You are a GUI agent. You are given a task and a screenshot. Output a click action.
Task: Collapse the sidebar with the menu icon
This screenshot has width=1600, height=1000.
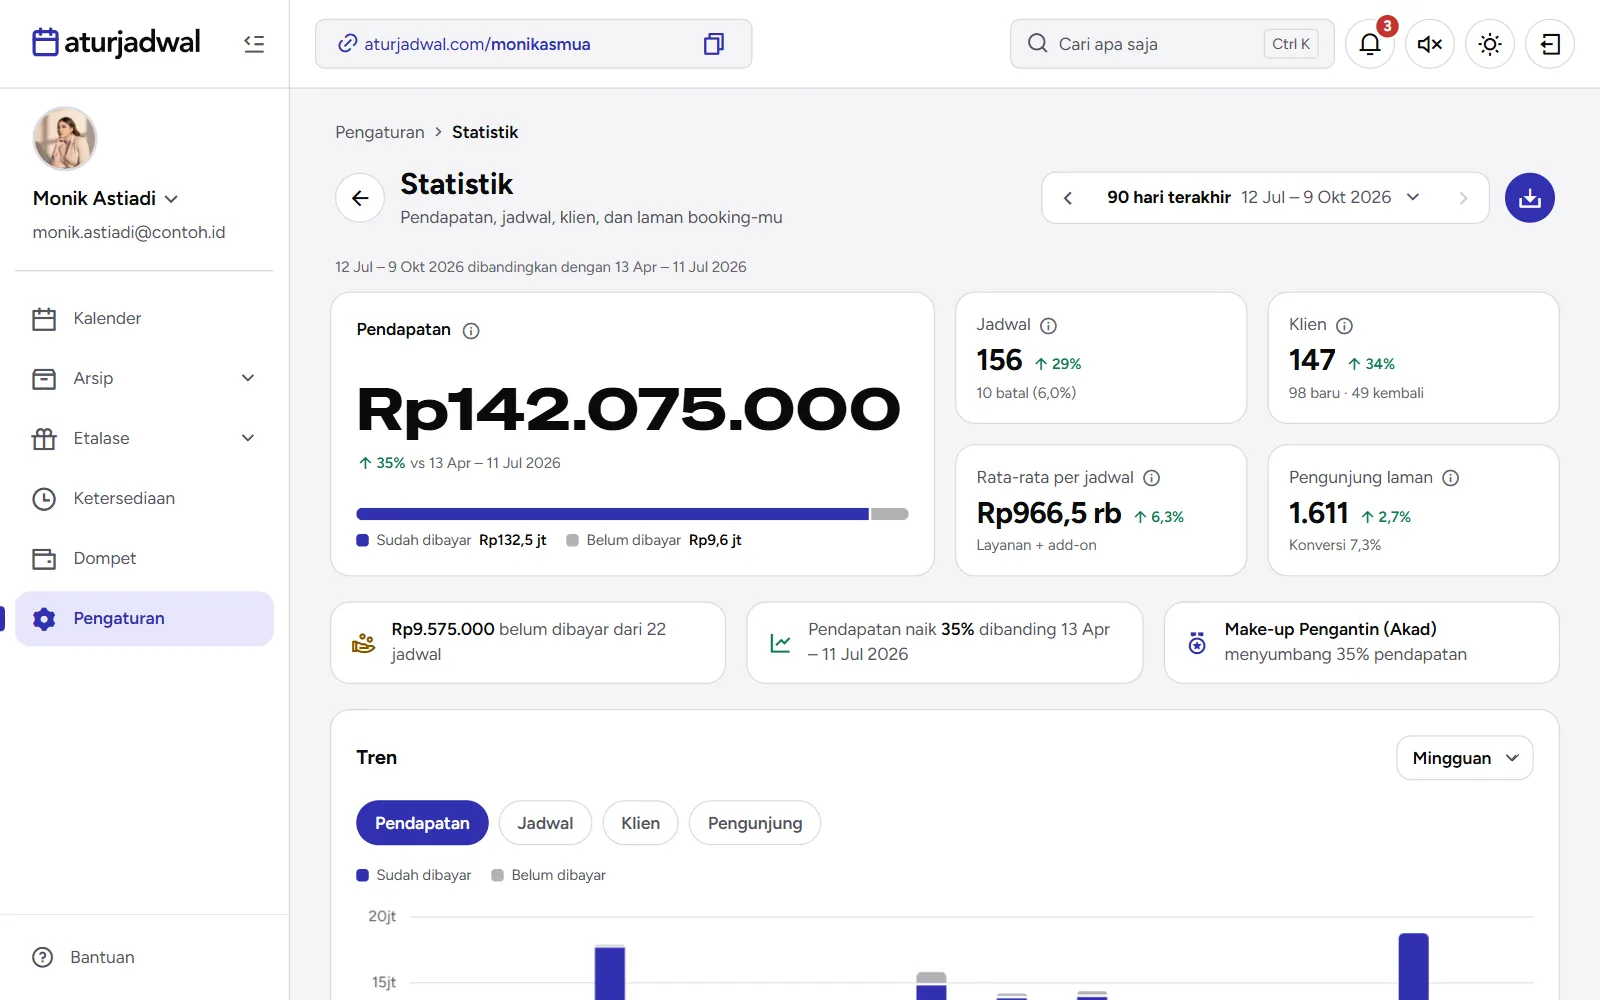click(x=254, y=44)
